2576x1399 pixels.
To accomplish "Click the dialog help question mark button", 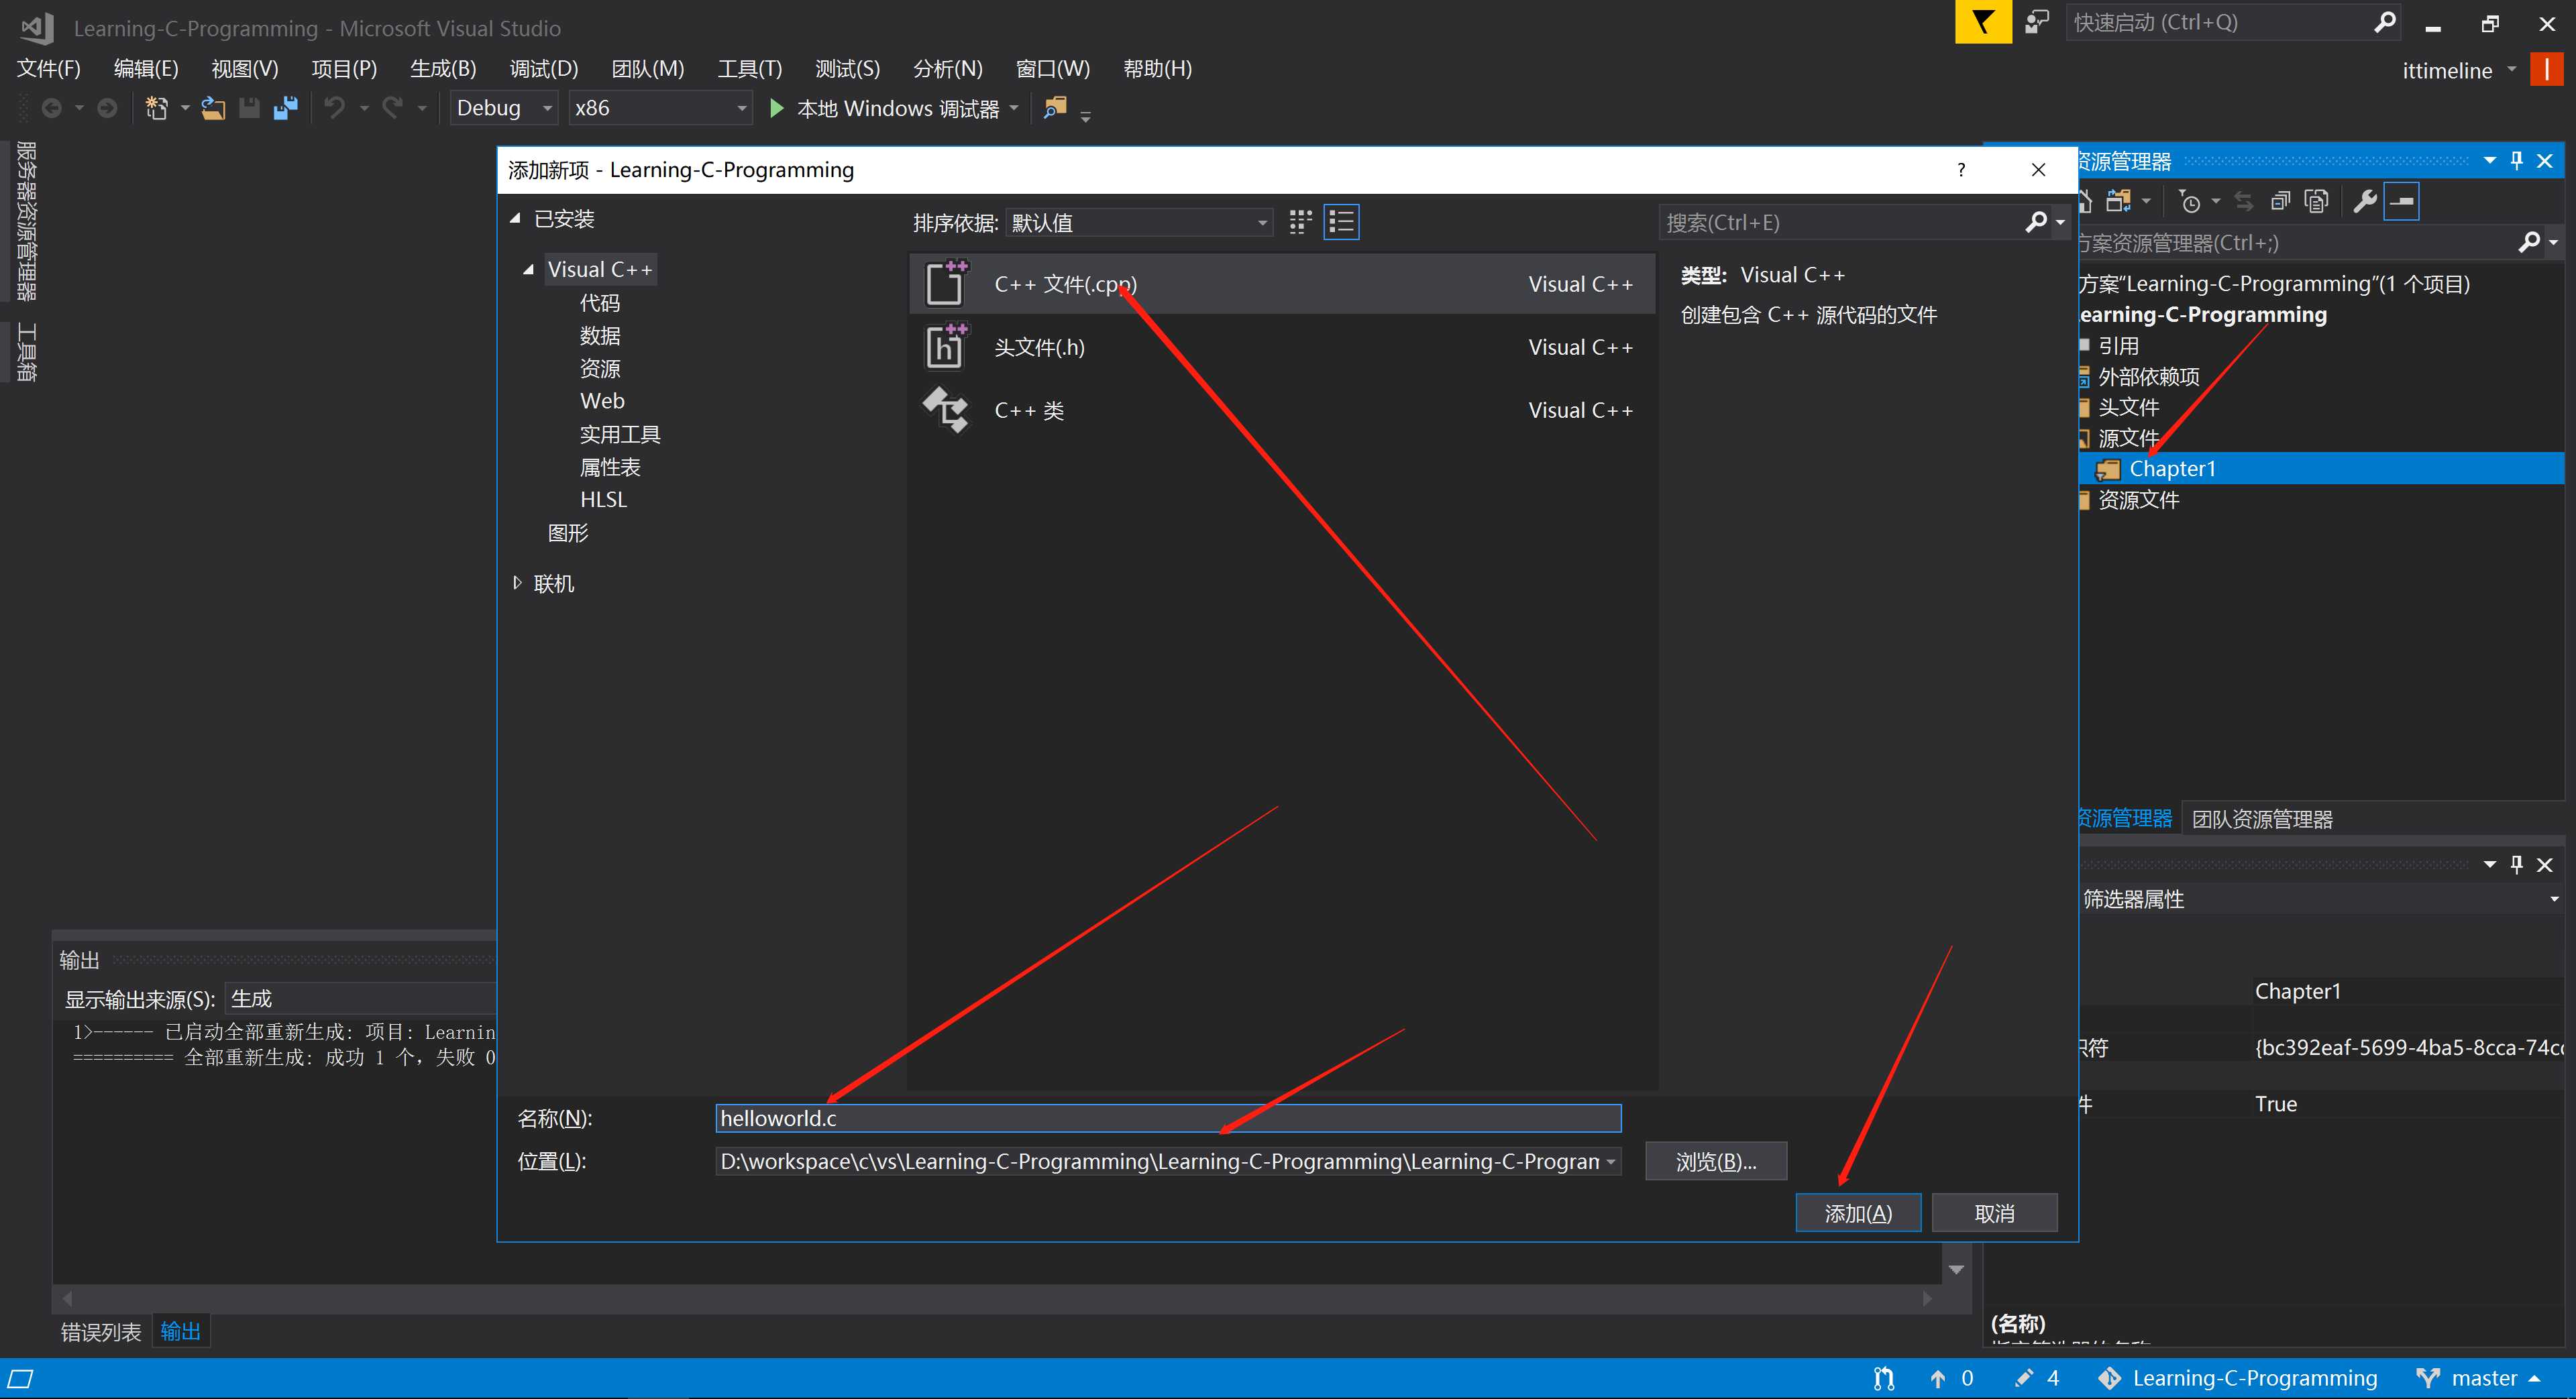I will click(x=1961, y=169).
